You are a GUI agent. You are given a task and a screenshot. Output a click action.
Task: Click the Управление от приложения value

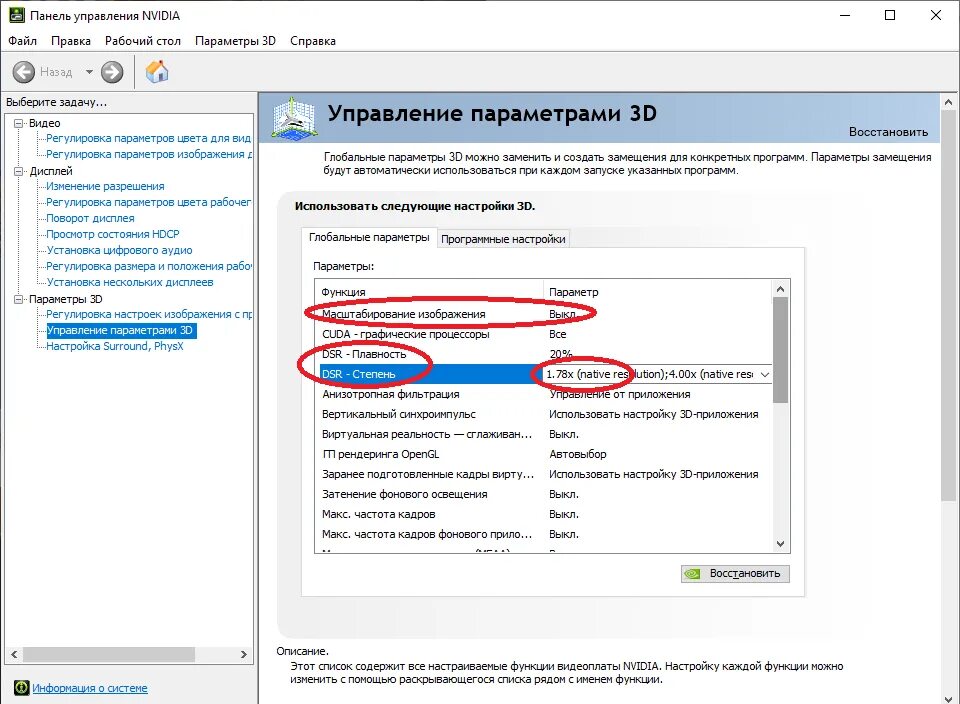click(620, 394)
